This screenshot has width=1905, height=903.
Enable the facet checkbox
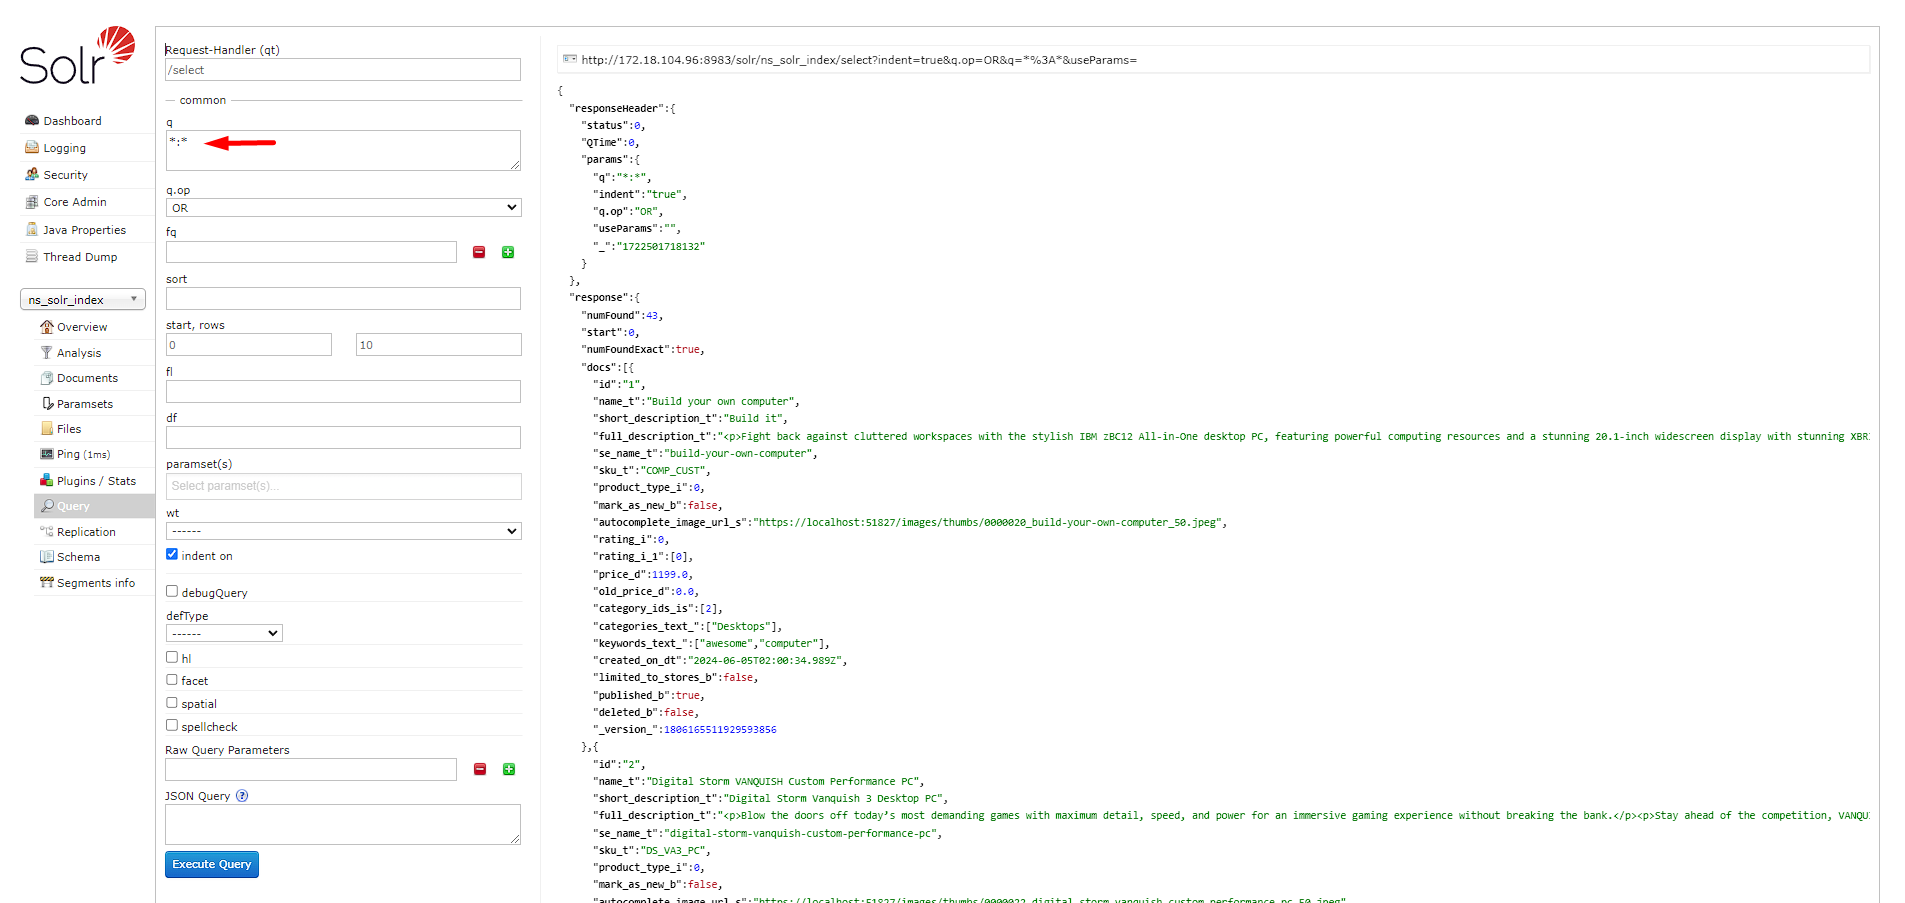click(172, 679)
